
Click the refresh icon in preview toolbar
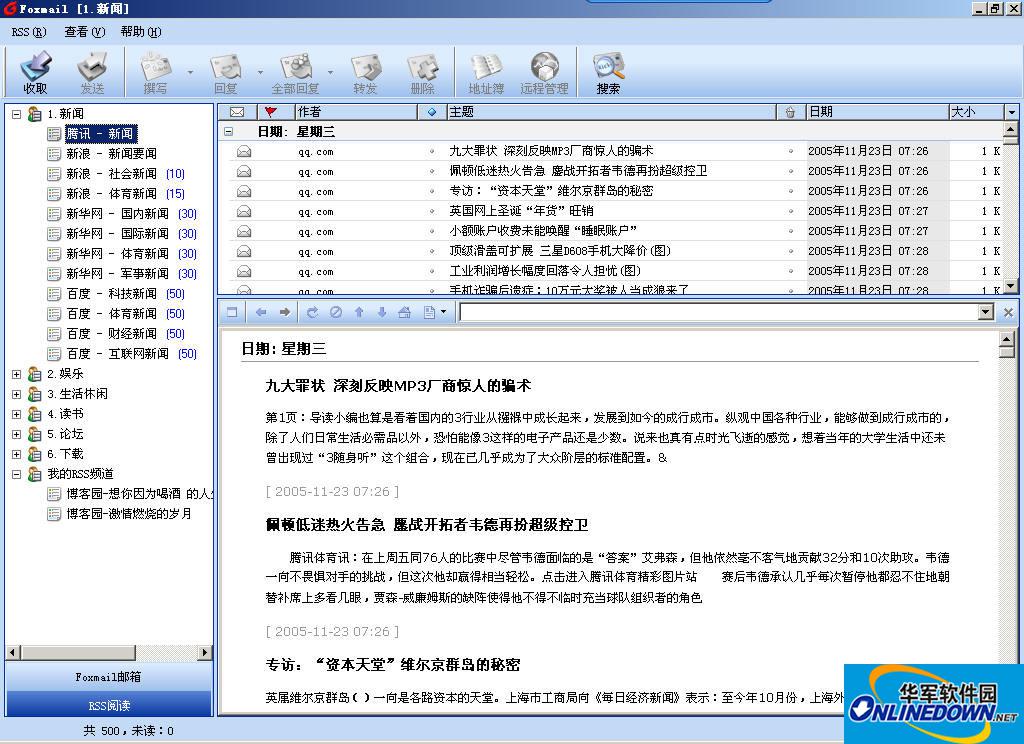(312, 313)
